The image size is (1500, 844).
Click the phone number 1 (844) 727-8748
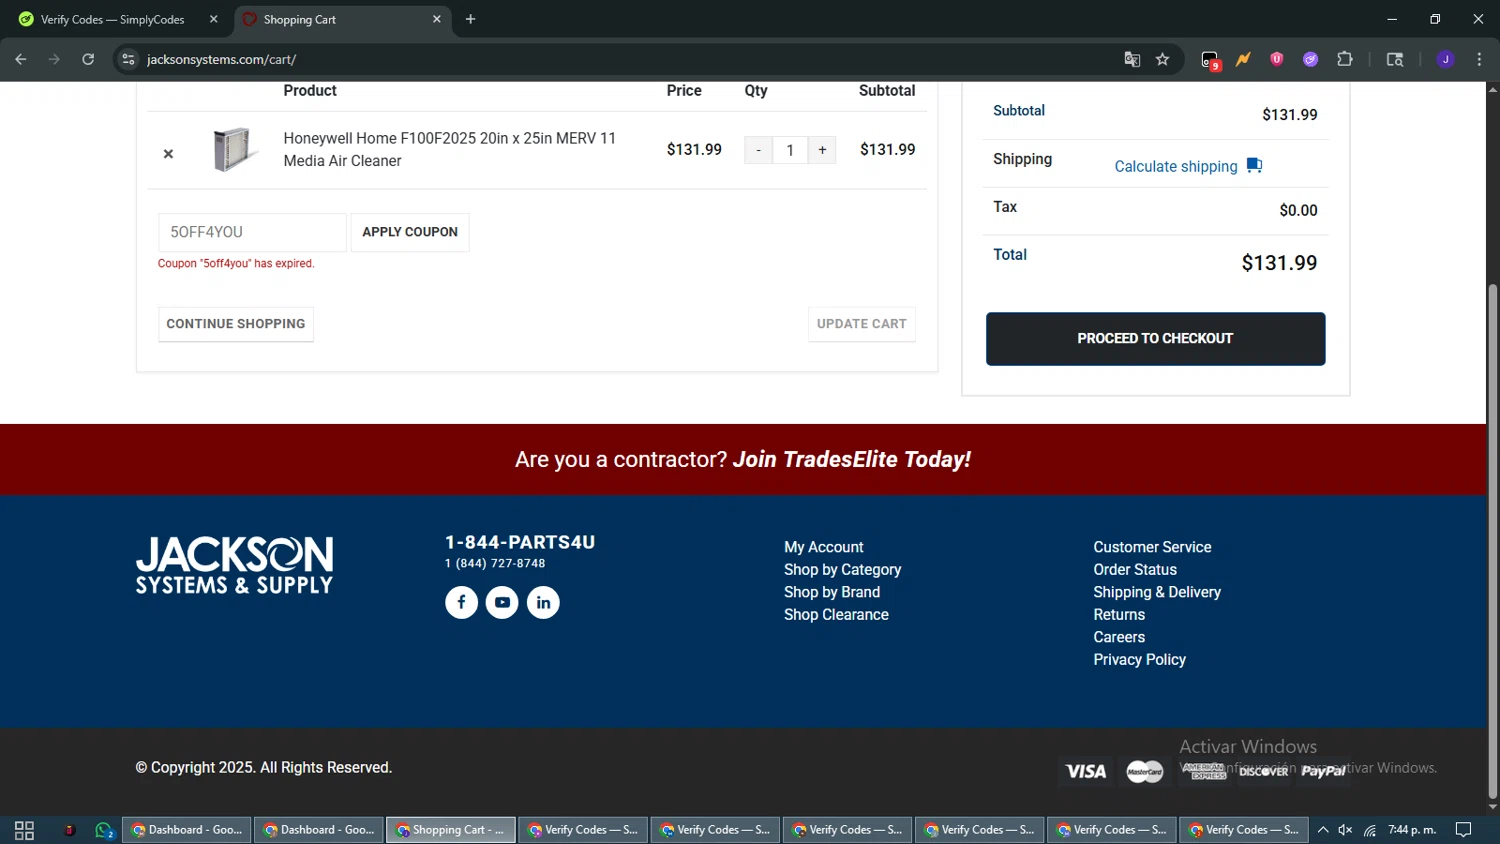point(495,564)
